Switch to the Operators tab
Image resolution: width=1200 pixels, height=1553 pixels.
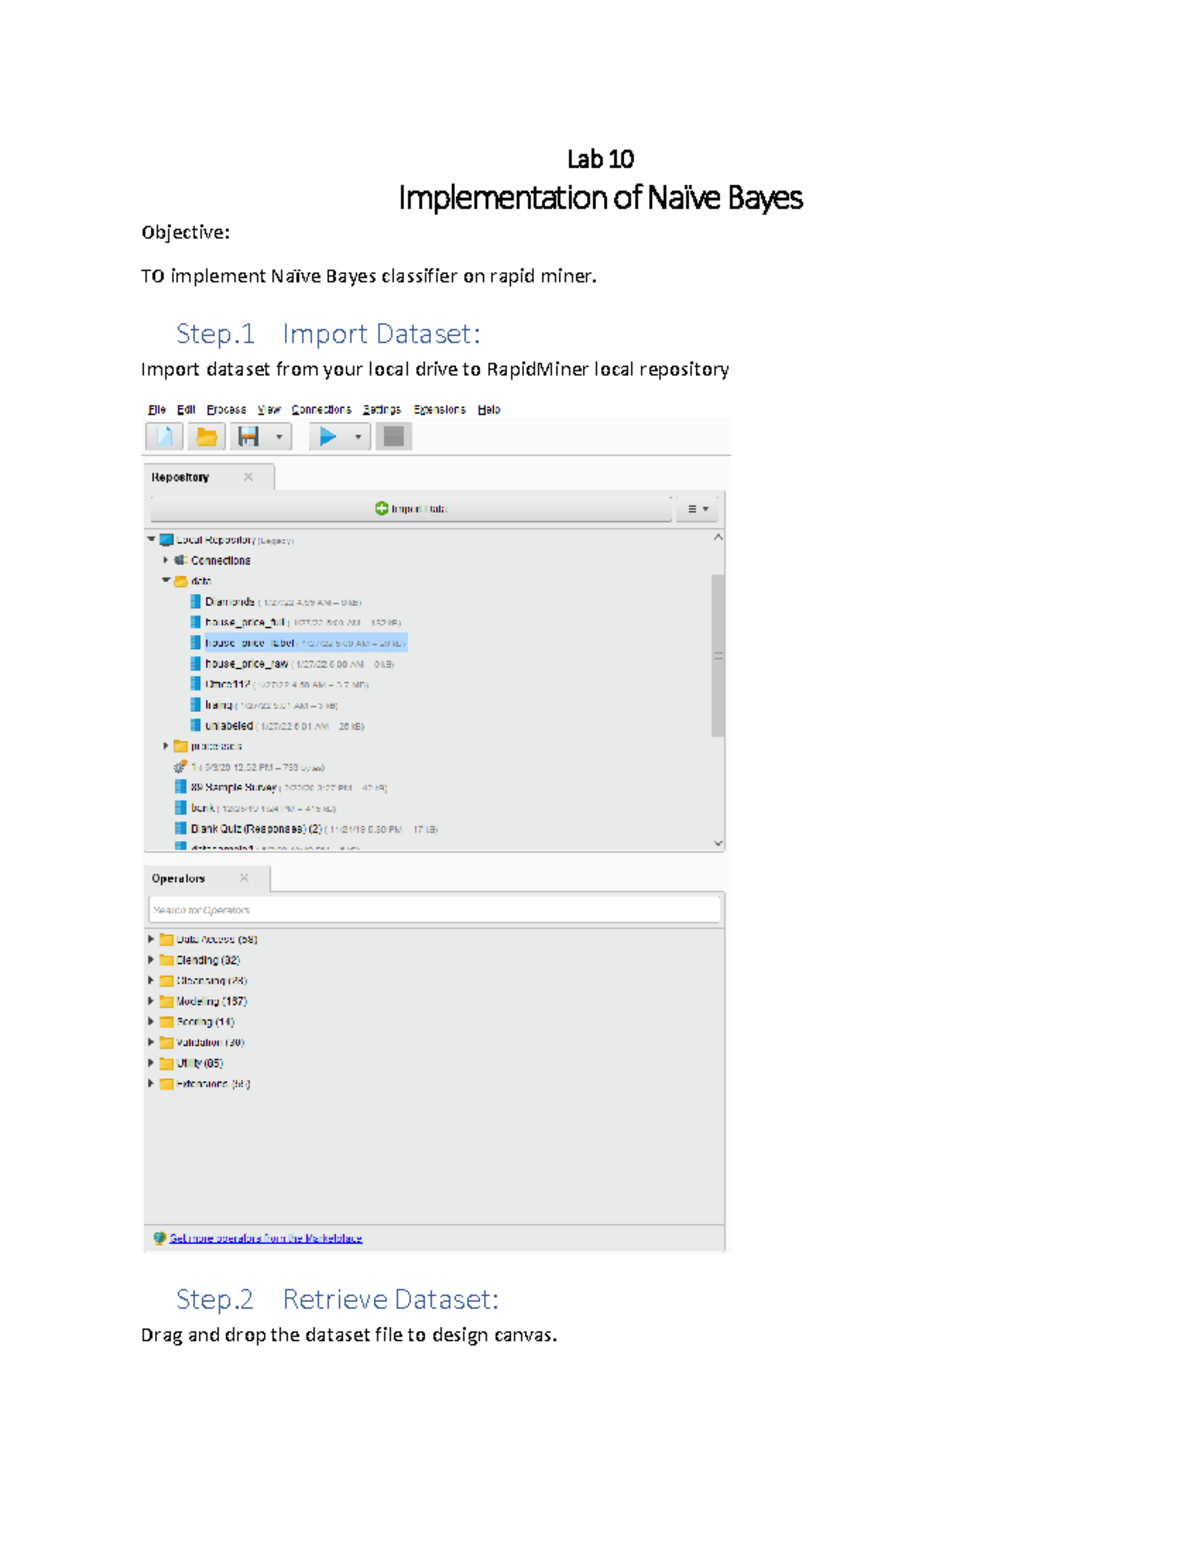pyautogui.click(x=178, y=877)
